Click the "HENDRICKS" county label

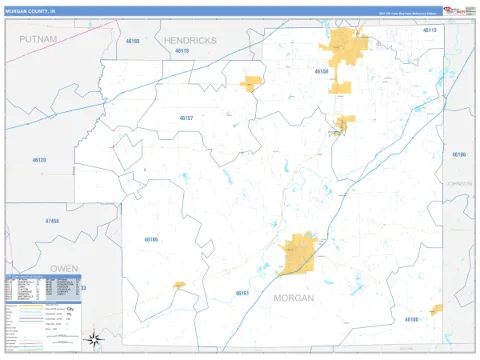coord(190,41)
